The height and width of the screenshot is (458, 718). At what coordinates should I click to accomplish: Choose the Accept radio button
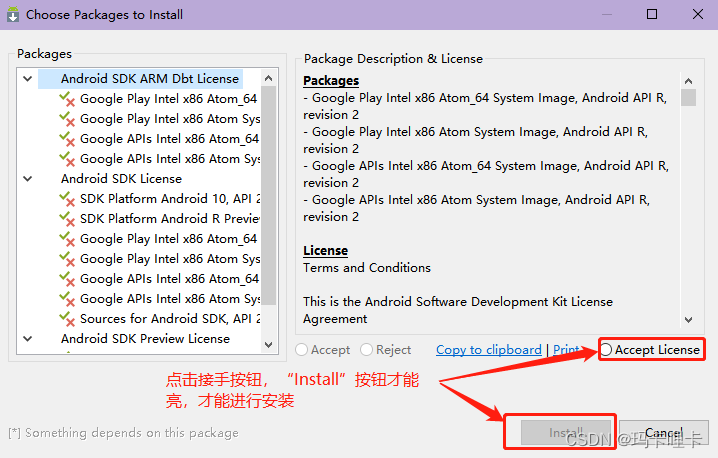click(323, 350)
